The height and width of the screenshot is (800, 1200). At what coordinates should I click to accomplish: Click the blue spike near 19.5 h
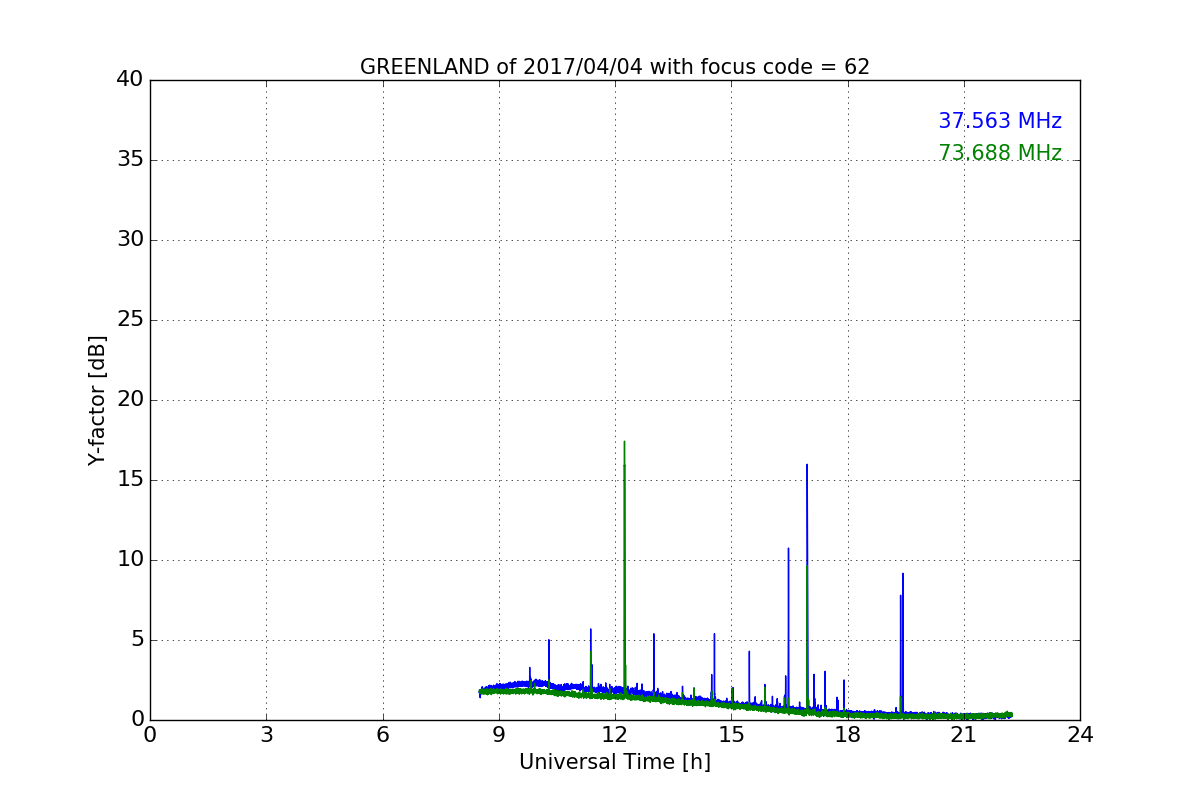(902, 642)
